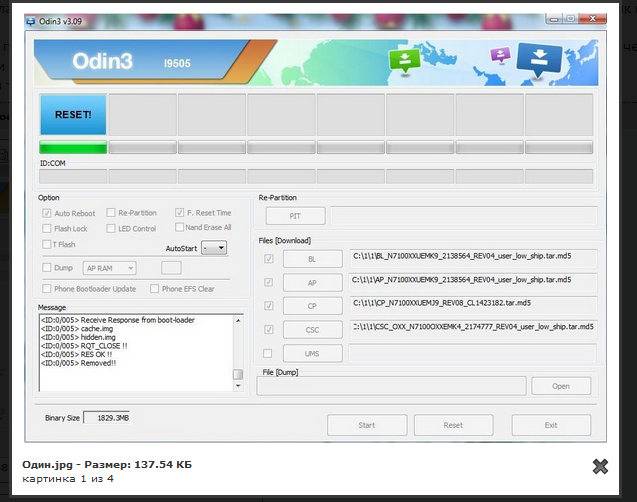This screenshot has height=502, width=637.
Task: Click the blue RESET! status box
Action: point(73,115)
